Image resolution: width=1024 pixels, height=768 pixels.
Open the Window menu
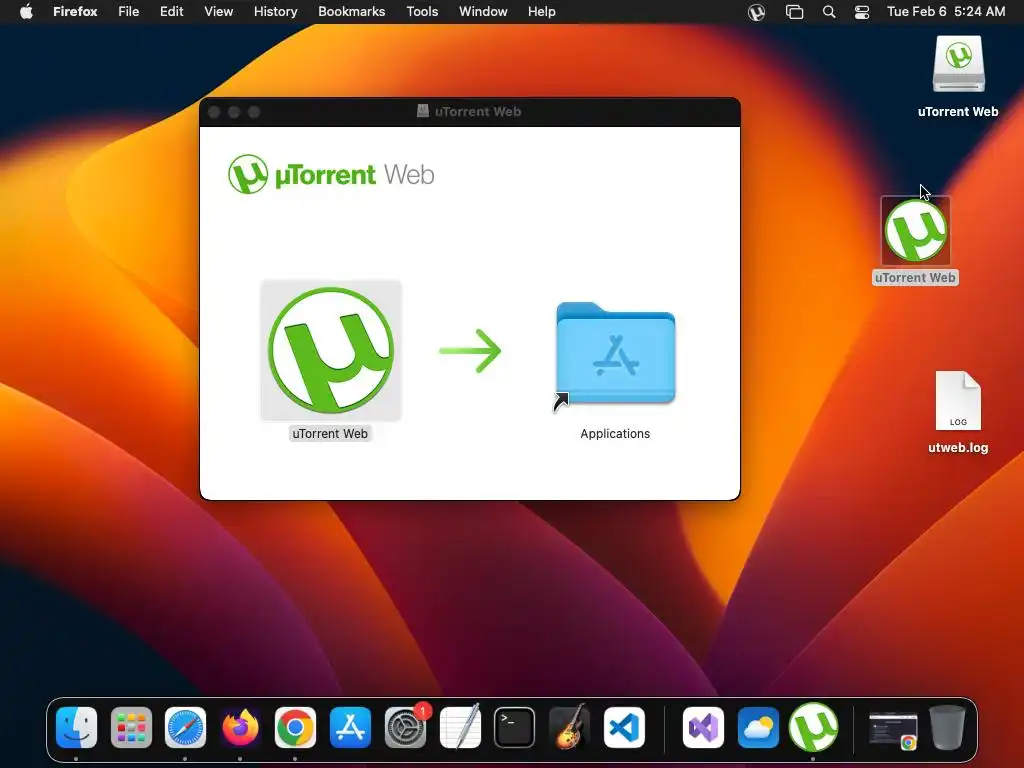pos(483,12)
